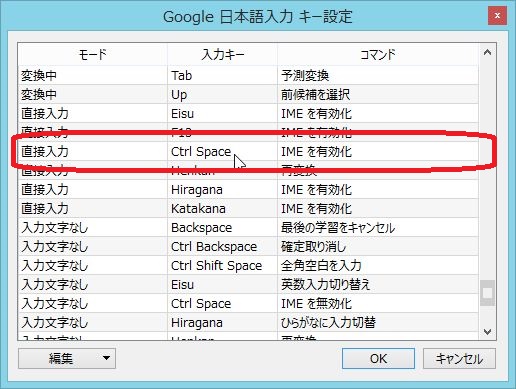Select the Up key cell
The height and width of the screenshot is (389, 516).
(x=222, y=95)
